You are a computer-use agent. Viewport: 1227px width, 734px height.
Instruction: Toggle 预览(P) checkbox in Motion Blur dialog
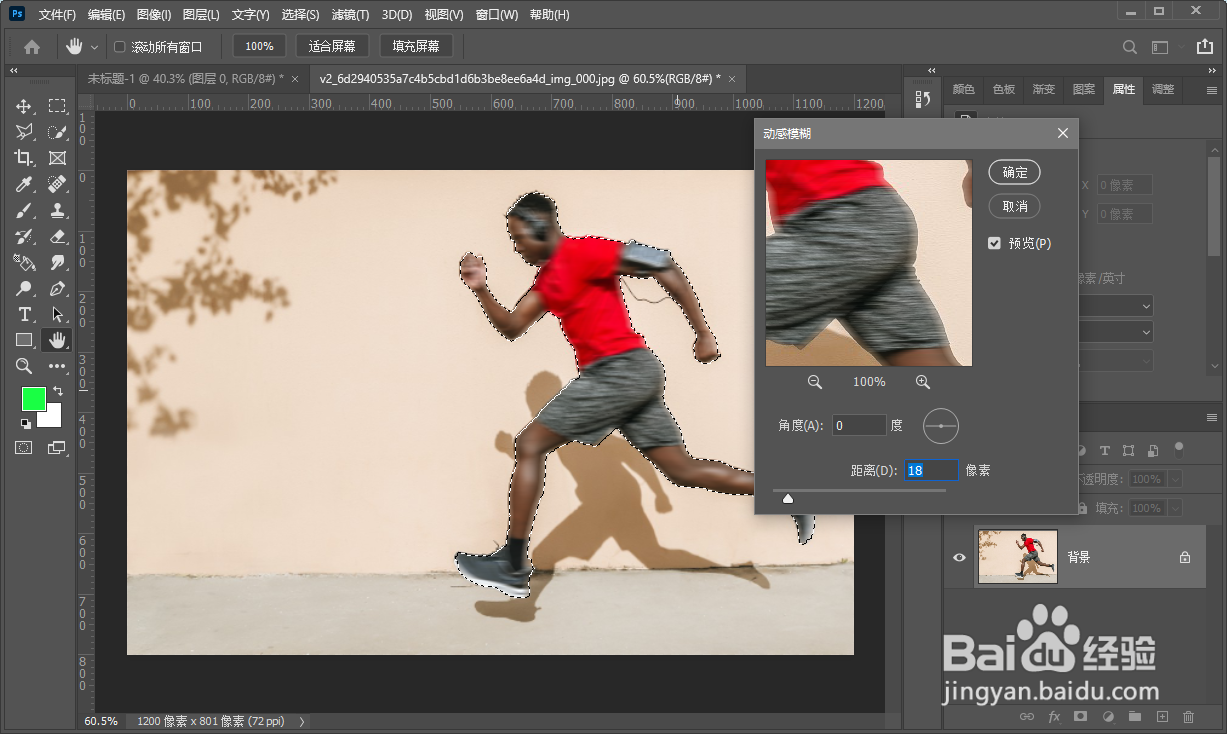tap(994, 243)
